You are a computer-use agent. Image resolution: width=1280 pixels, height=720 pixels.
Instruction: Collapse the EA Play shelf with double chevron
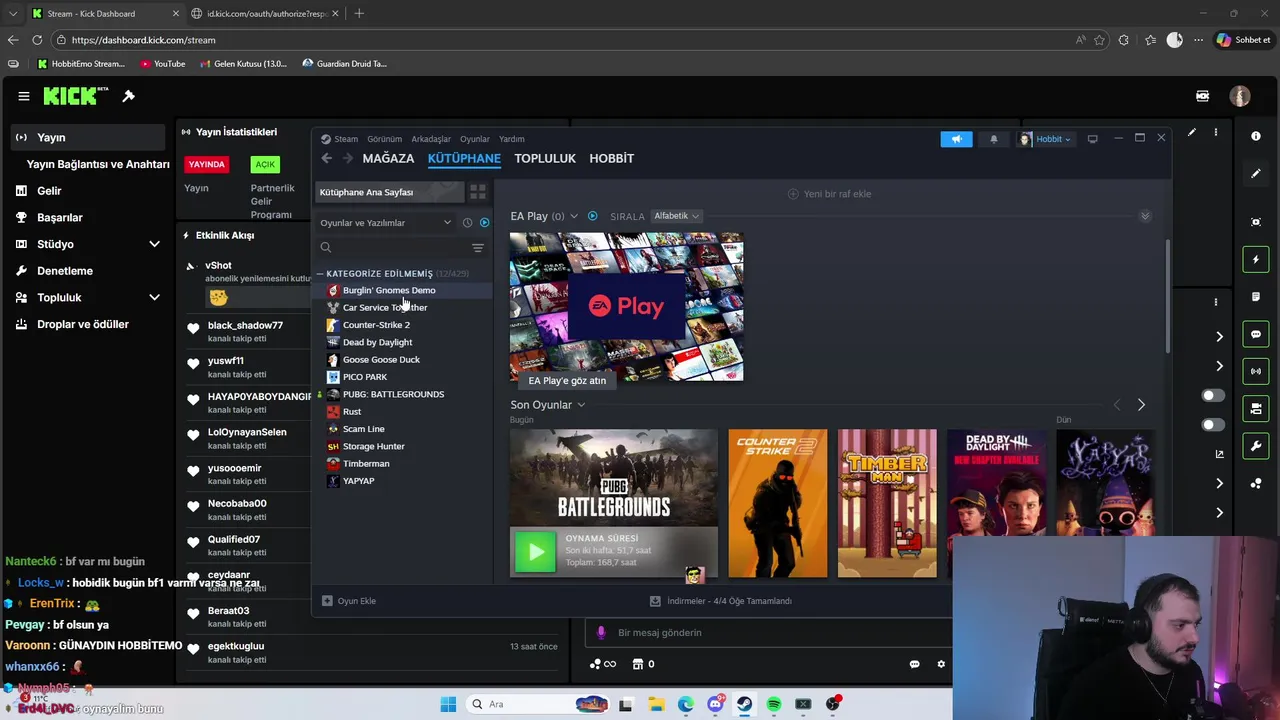1145,216
